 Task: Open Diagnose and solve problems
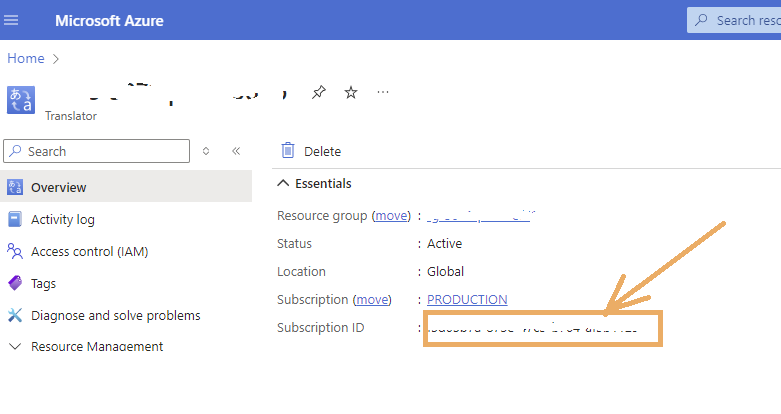pos(116,315)
